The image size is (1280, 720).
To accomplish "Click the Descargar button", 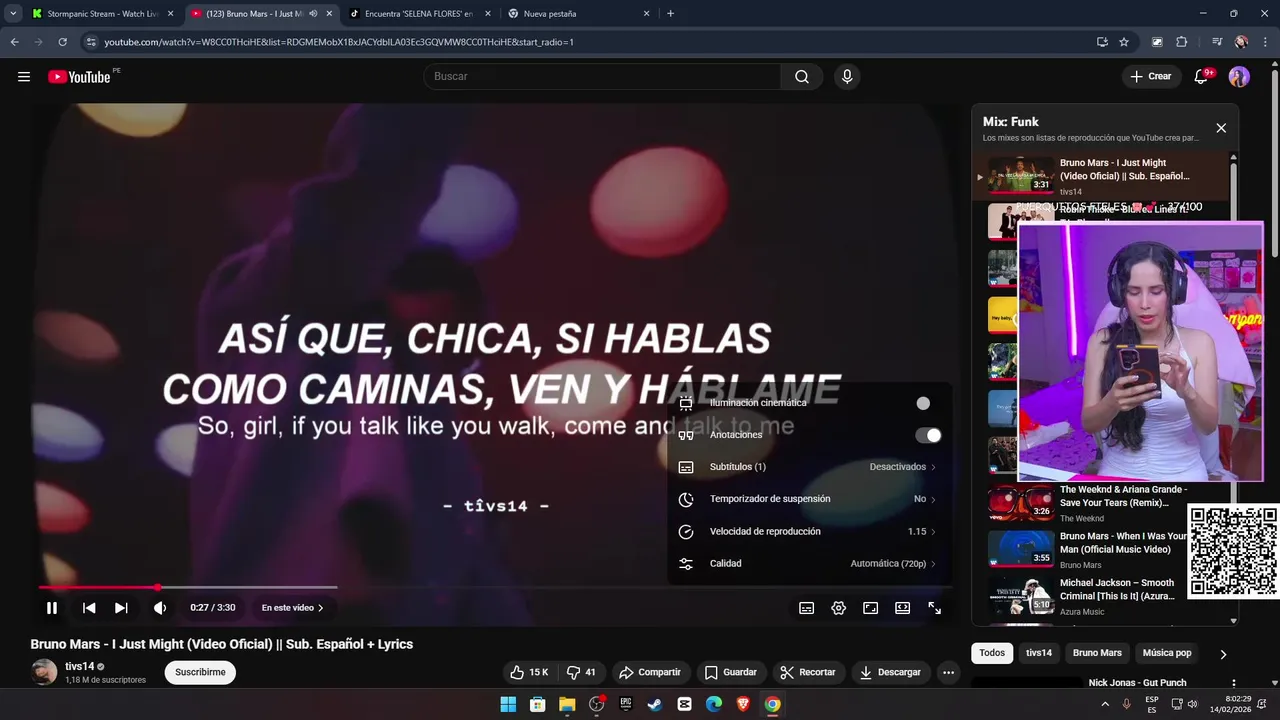I will (890, 672).
